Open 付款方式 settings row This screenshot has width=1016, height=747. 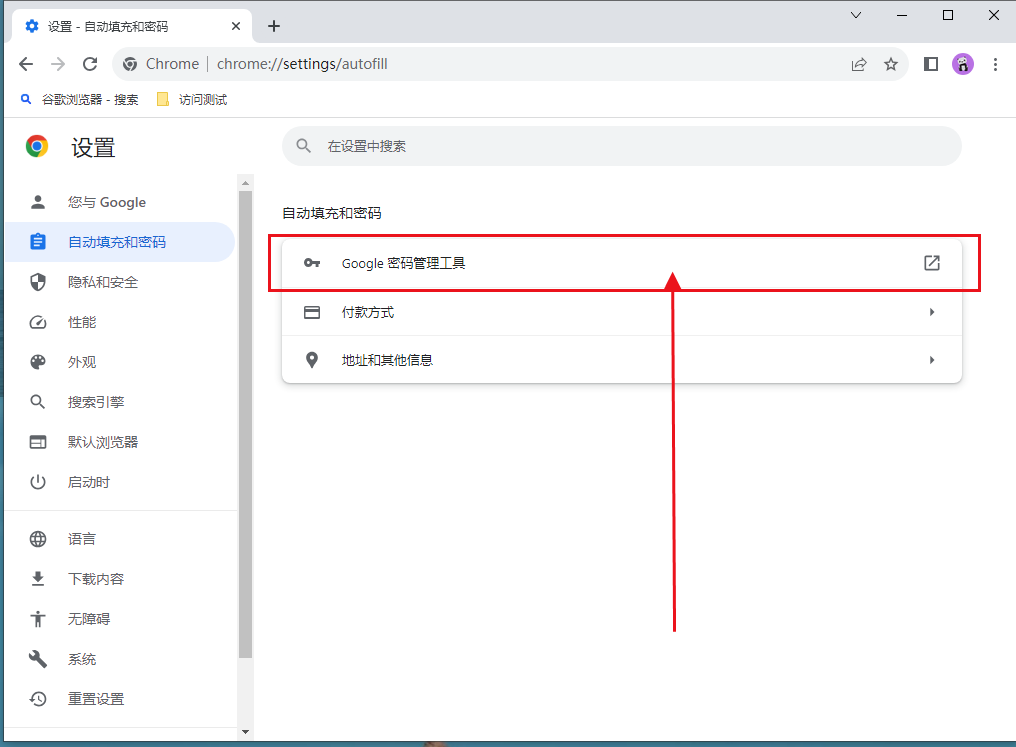click(621, 312)
